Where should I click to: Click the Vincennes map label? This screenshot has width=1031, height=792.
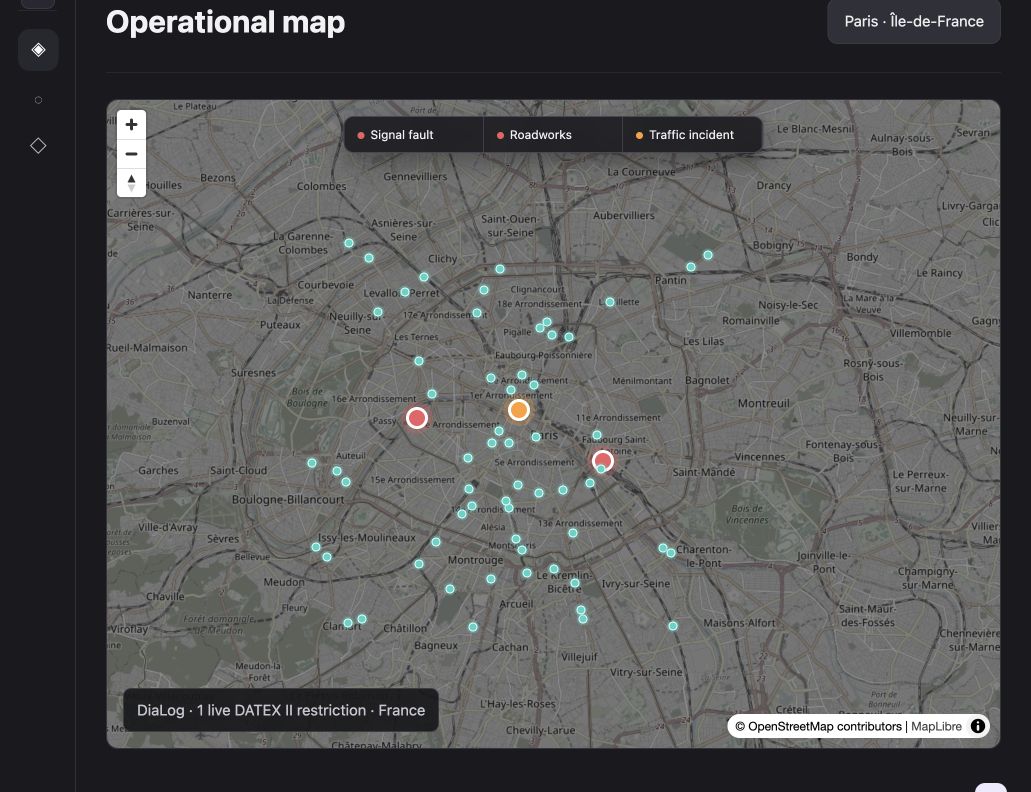click(759, 457)
